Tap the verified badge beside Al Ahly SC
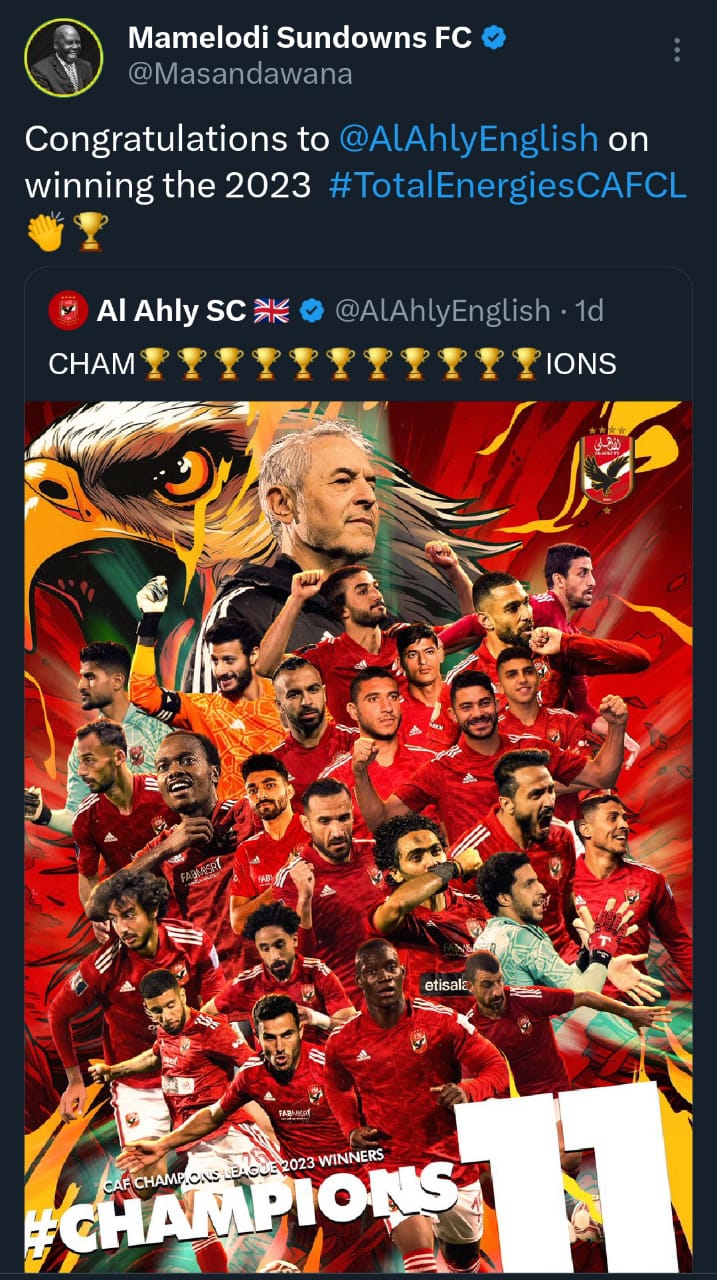This screenshot has width=717, height=1280. tap(312, 312)
